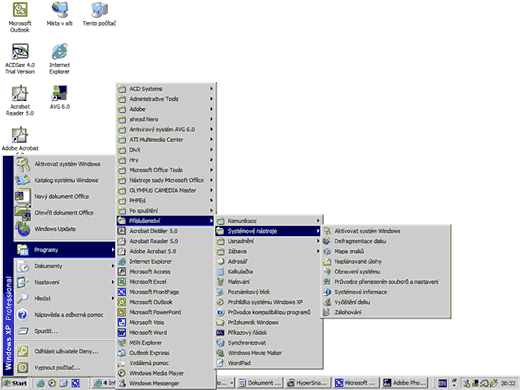The height and width of the screenshot is (390, 520).
Task: Select Systémové nástroje menu entry
Action: [x=268, y=231]
